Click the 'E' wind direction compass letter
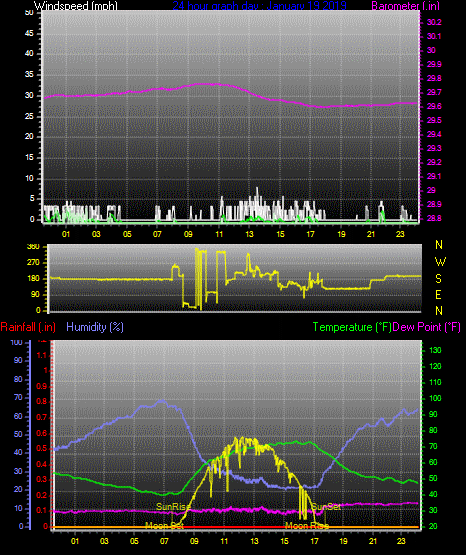The width and height of the screenshot is (466, 555). pyautogui.click(x=438, y=294)
